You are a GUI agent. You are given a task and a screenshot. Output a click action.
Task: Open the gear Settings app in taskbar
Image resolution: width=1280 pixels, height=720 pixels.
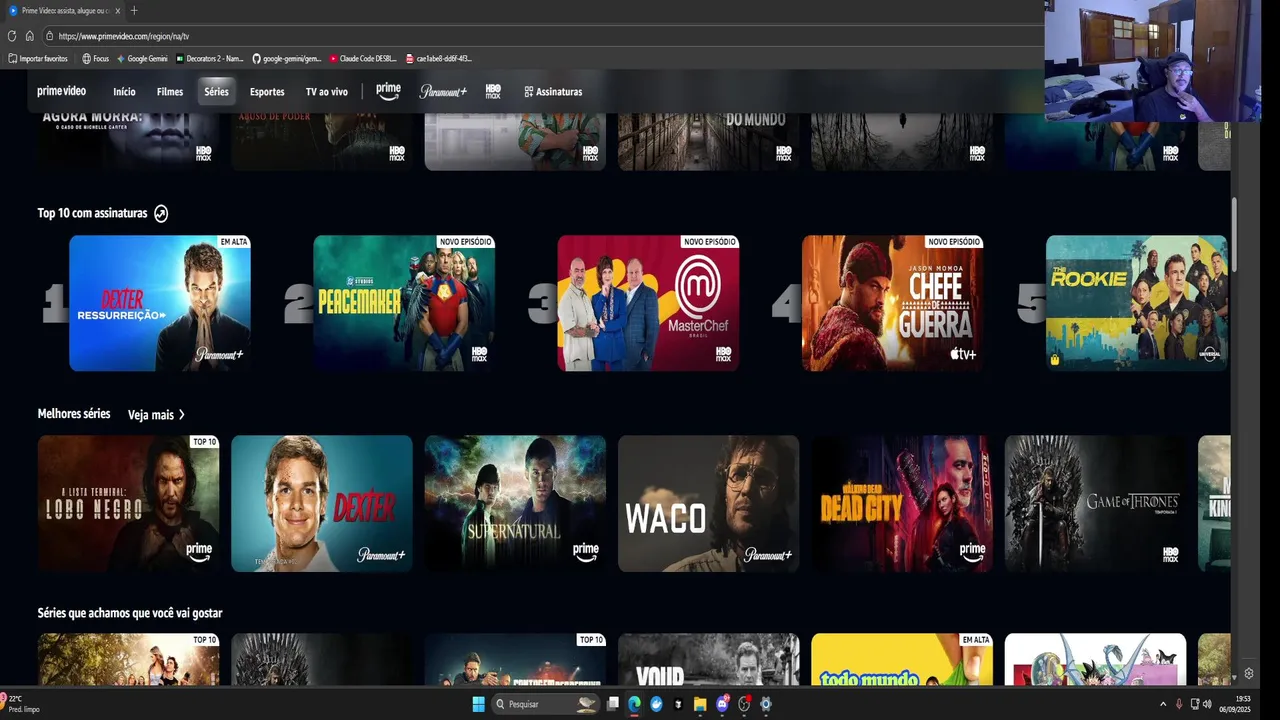pyautogui.click(x=766, y=704)
